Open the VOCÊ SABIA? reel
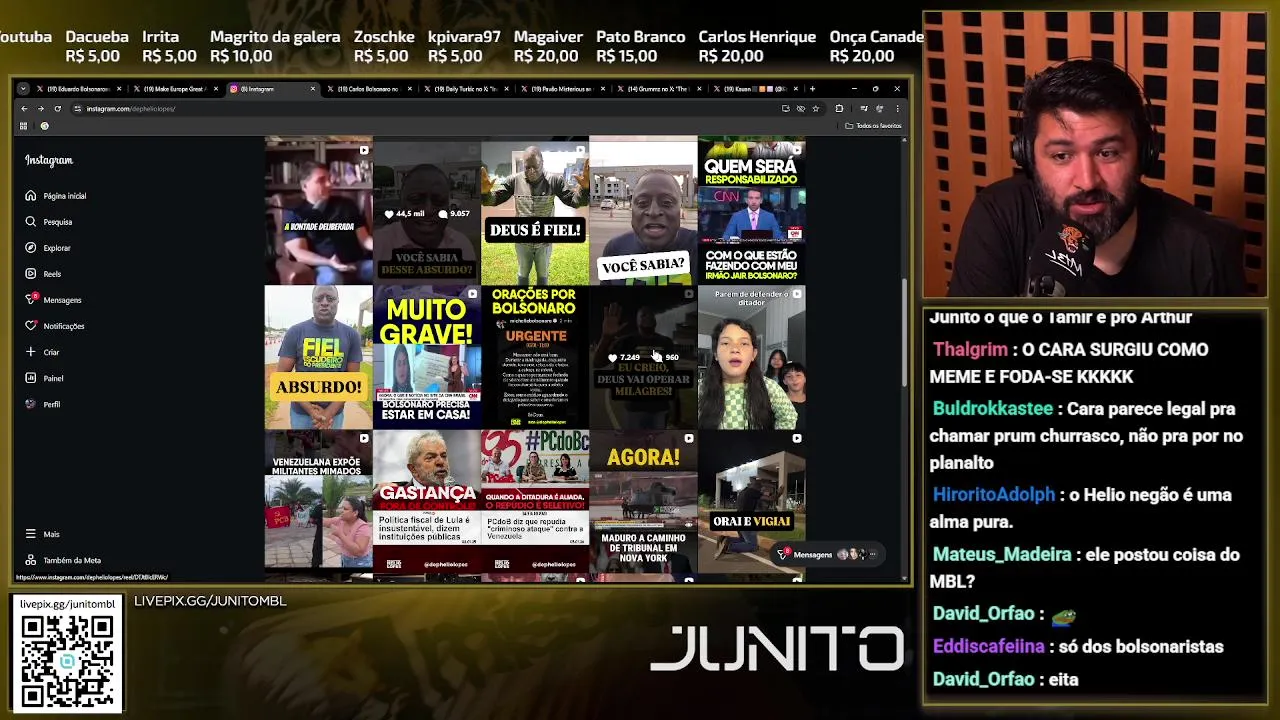1280x720 pixels. tap(643, 213)
